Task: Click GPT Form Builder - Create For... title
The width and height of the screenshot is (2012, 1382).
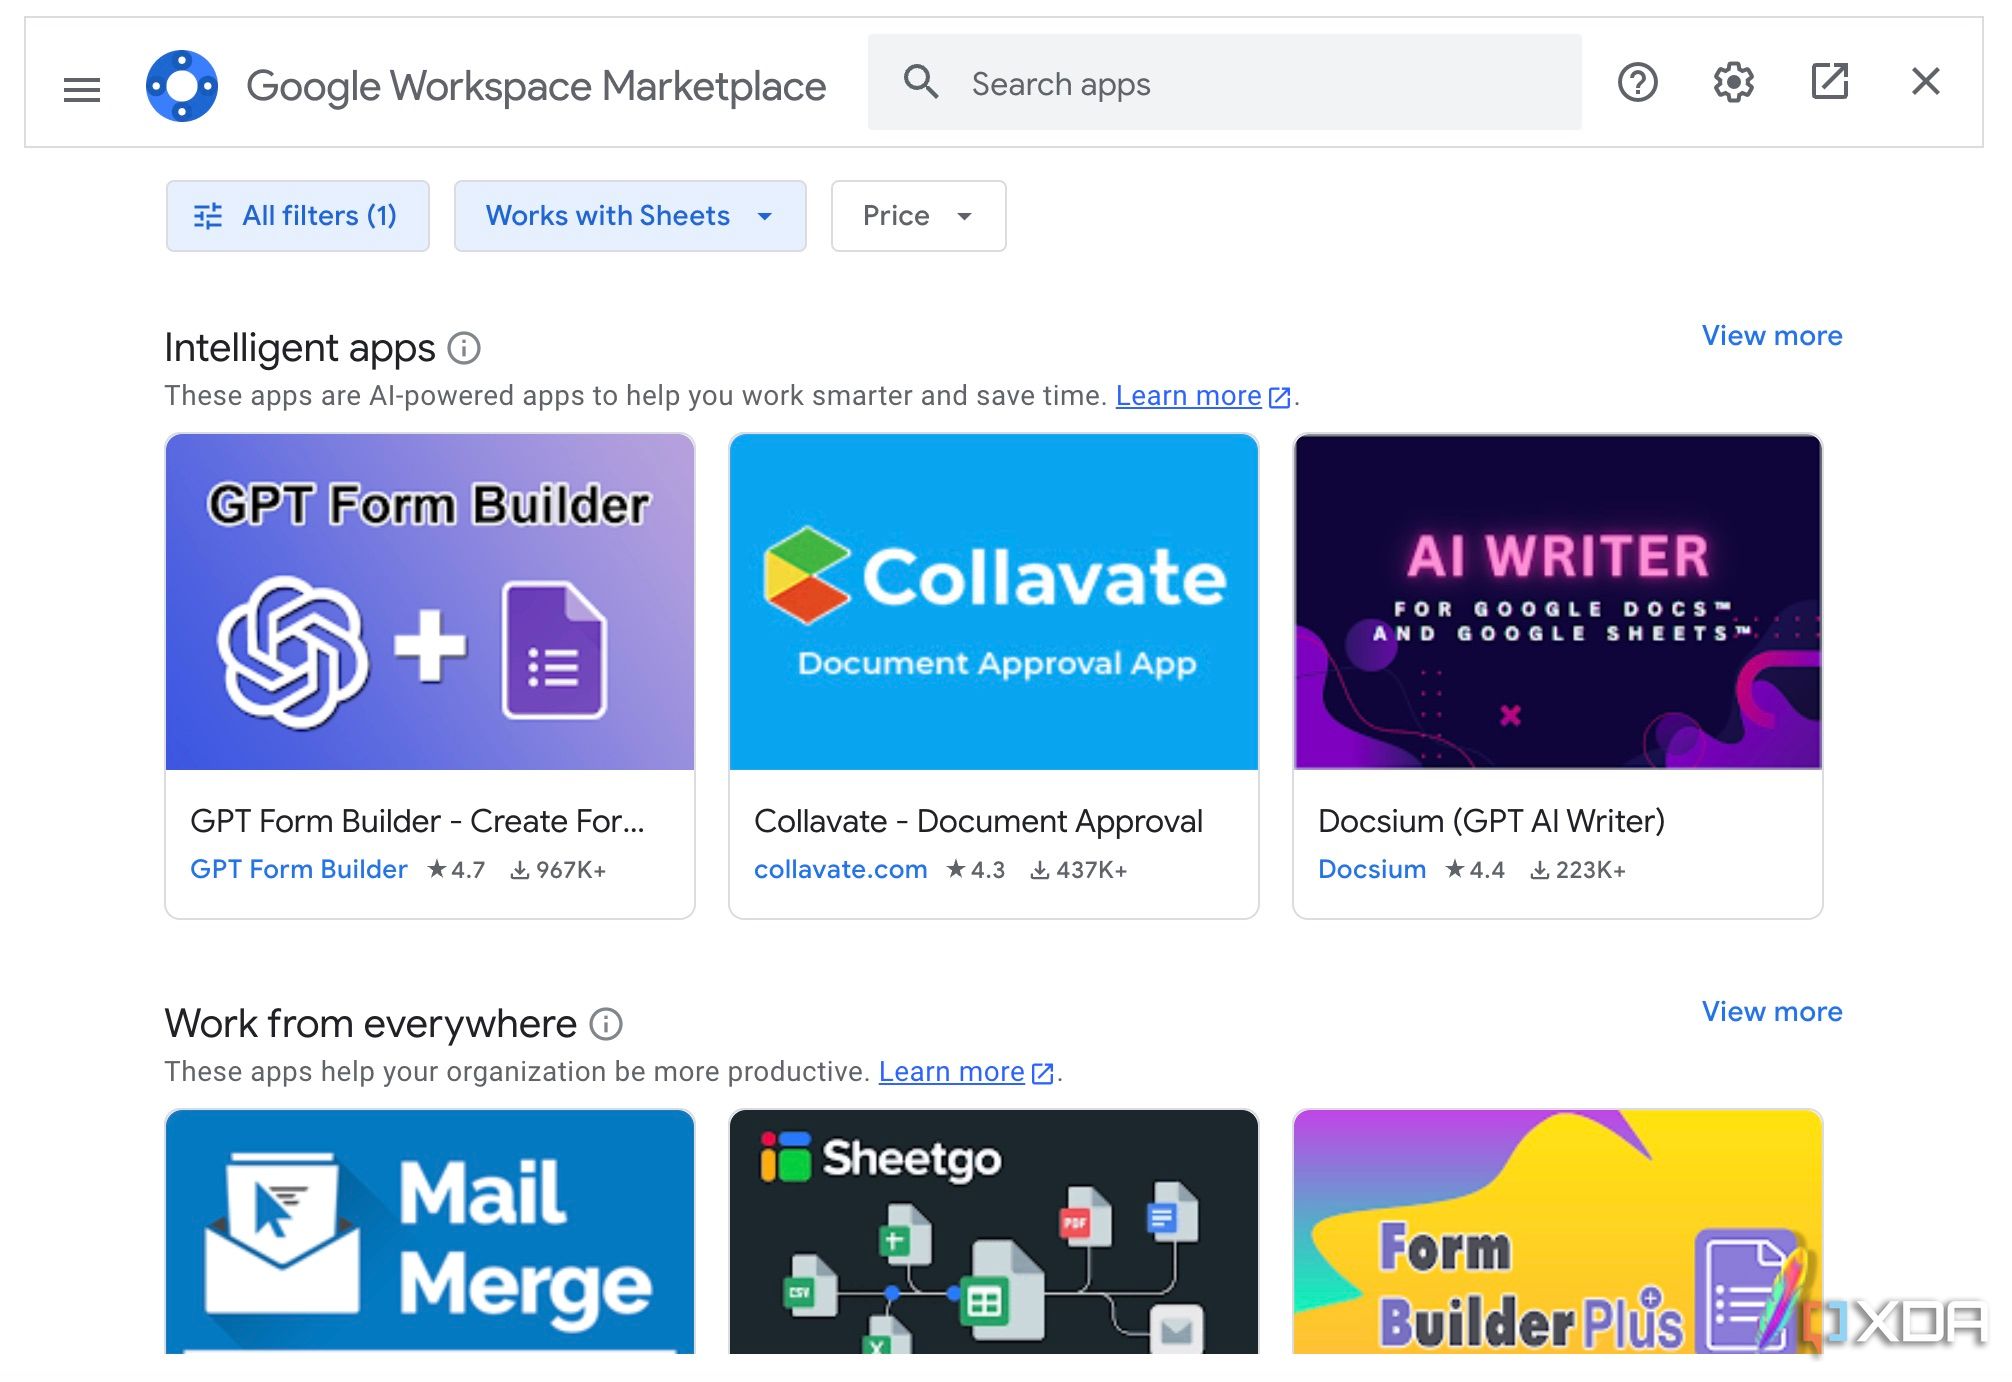Action: click(x=417, y=821)
